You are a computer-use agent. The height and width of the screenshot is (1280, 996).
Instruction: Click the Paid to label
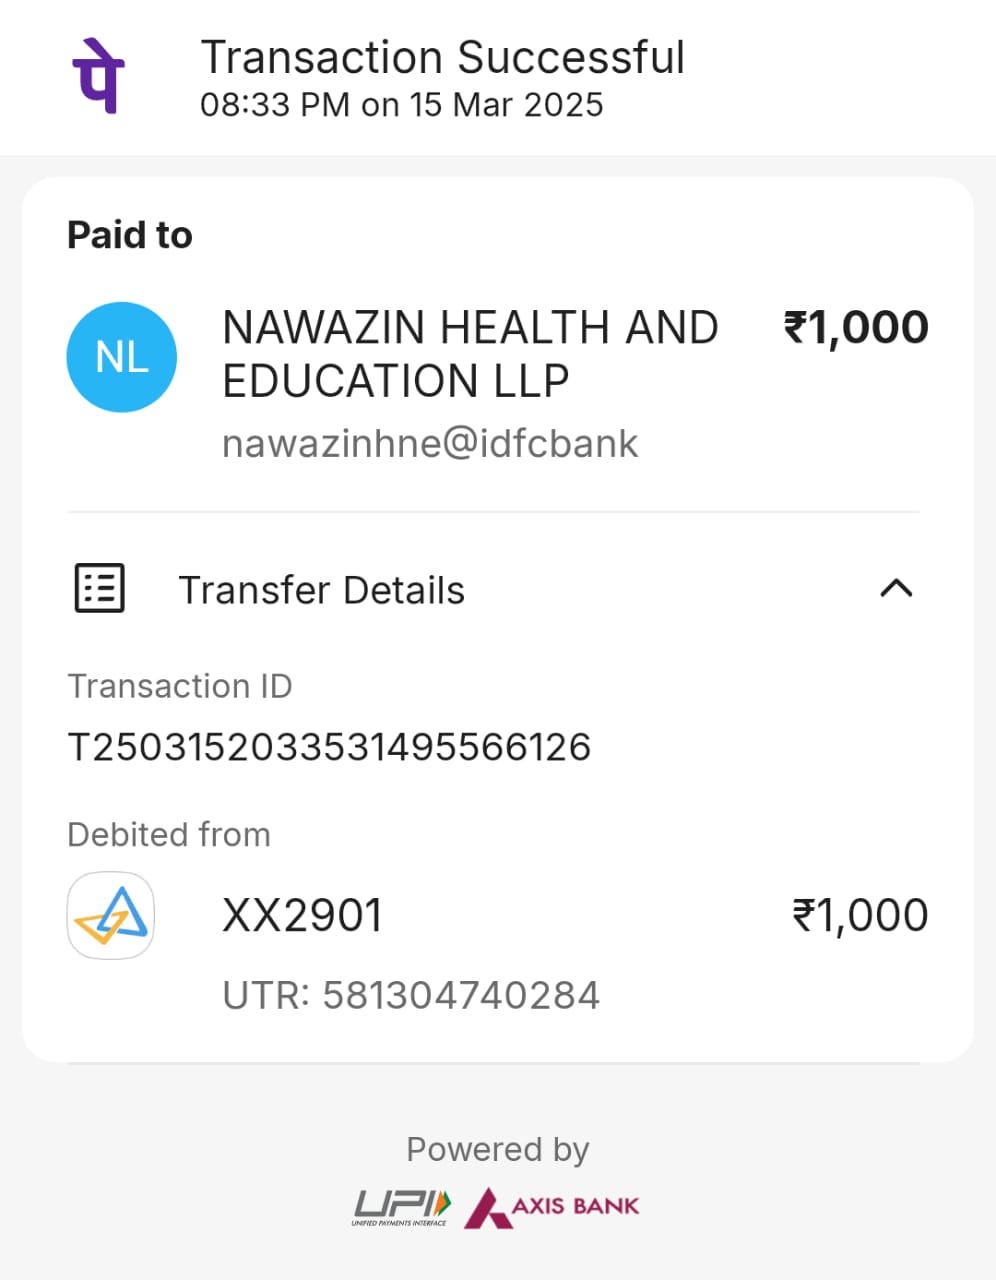(x=130, y=235)
